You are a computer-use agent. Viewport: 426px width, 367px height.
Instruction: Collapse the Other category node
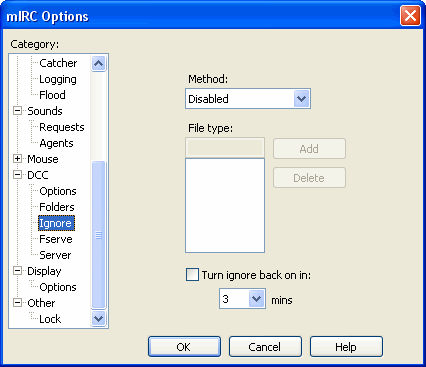[x=17, y=303]
